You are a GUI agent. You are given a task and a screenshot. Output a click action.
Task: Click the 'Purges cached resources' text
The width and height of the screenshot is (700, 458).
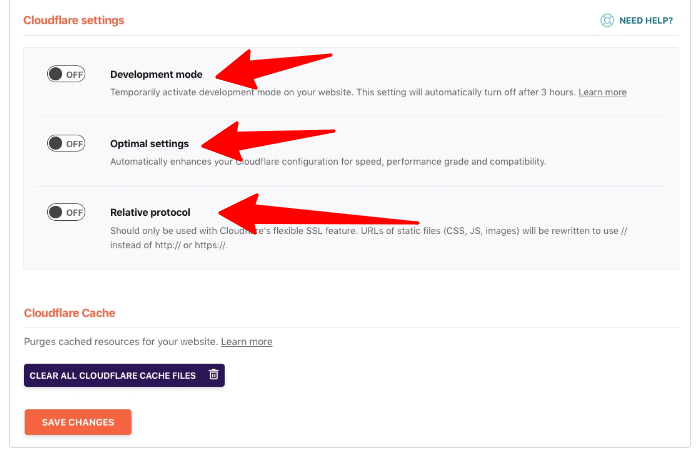[x=120, y=342]
